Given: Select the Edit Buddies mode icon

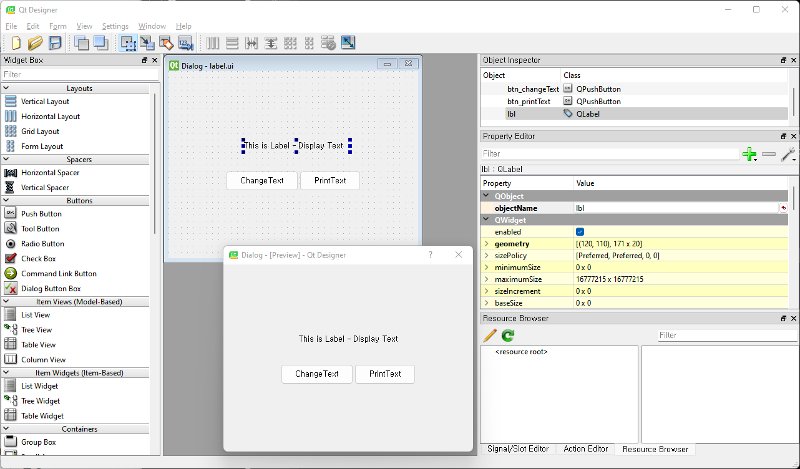Looking at the screenshot, I should click(x=166, y=43).
